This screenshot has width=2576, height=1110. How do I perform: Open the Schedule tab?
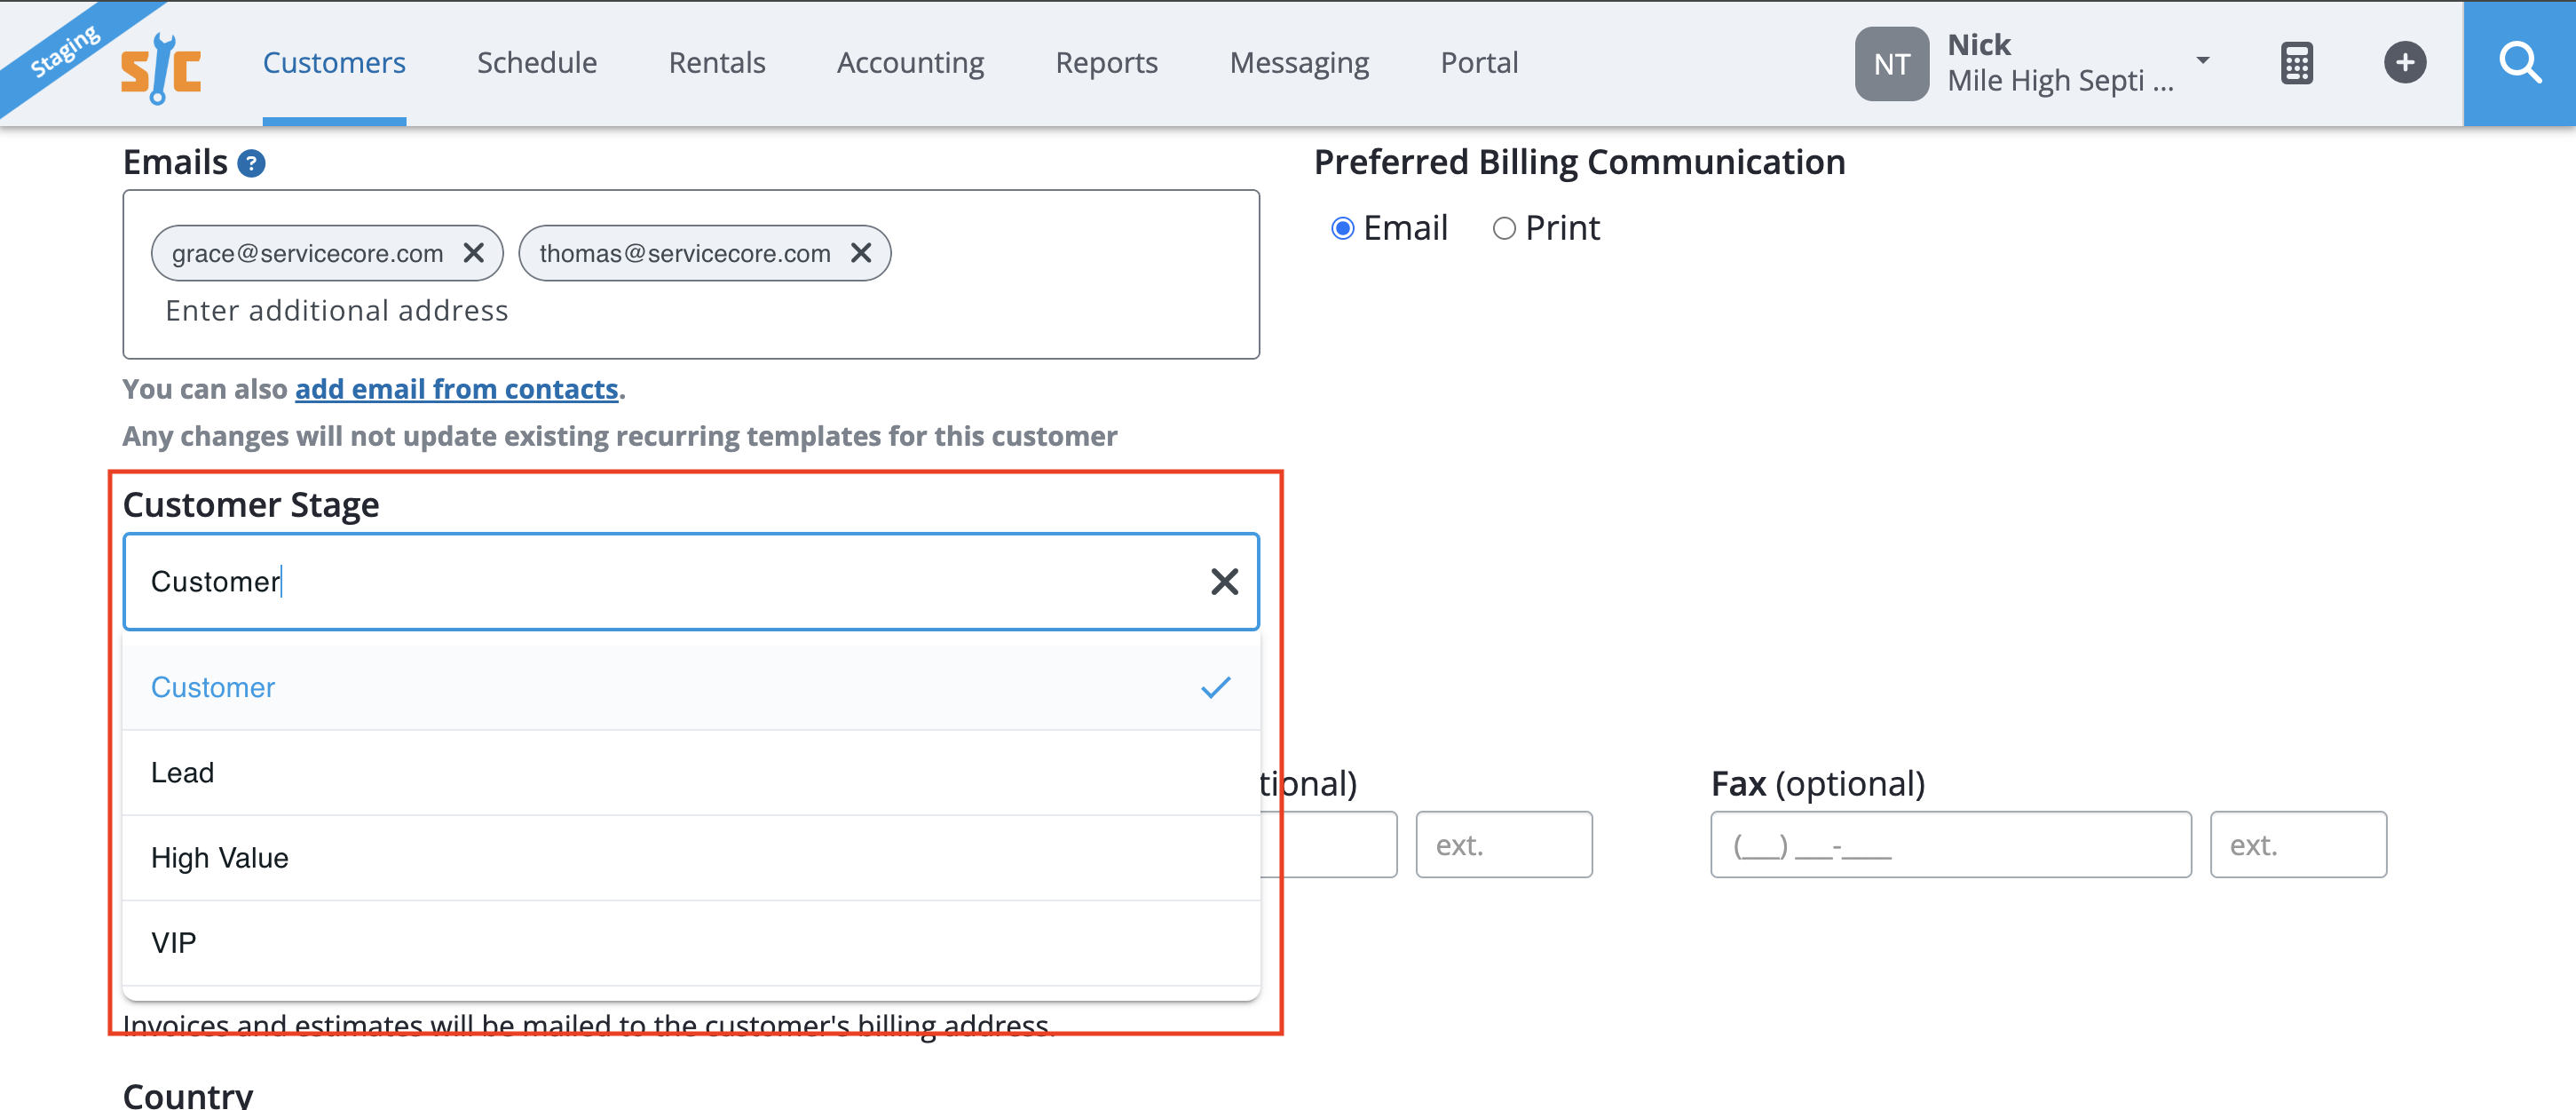(537, 63)
